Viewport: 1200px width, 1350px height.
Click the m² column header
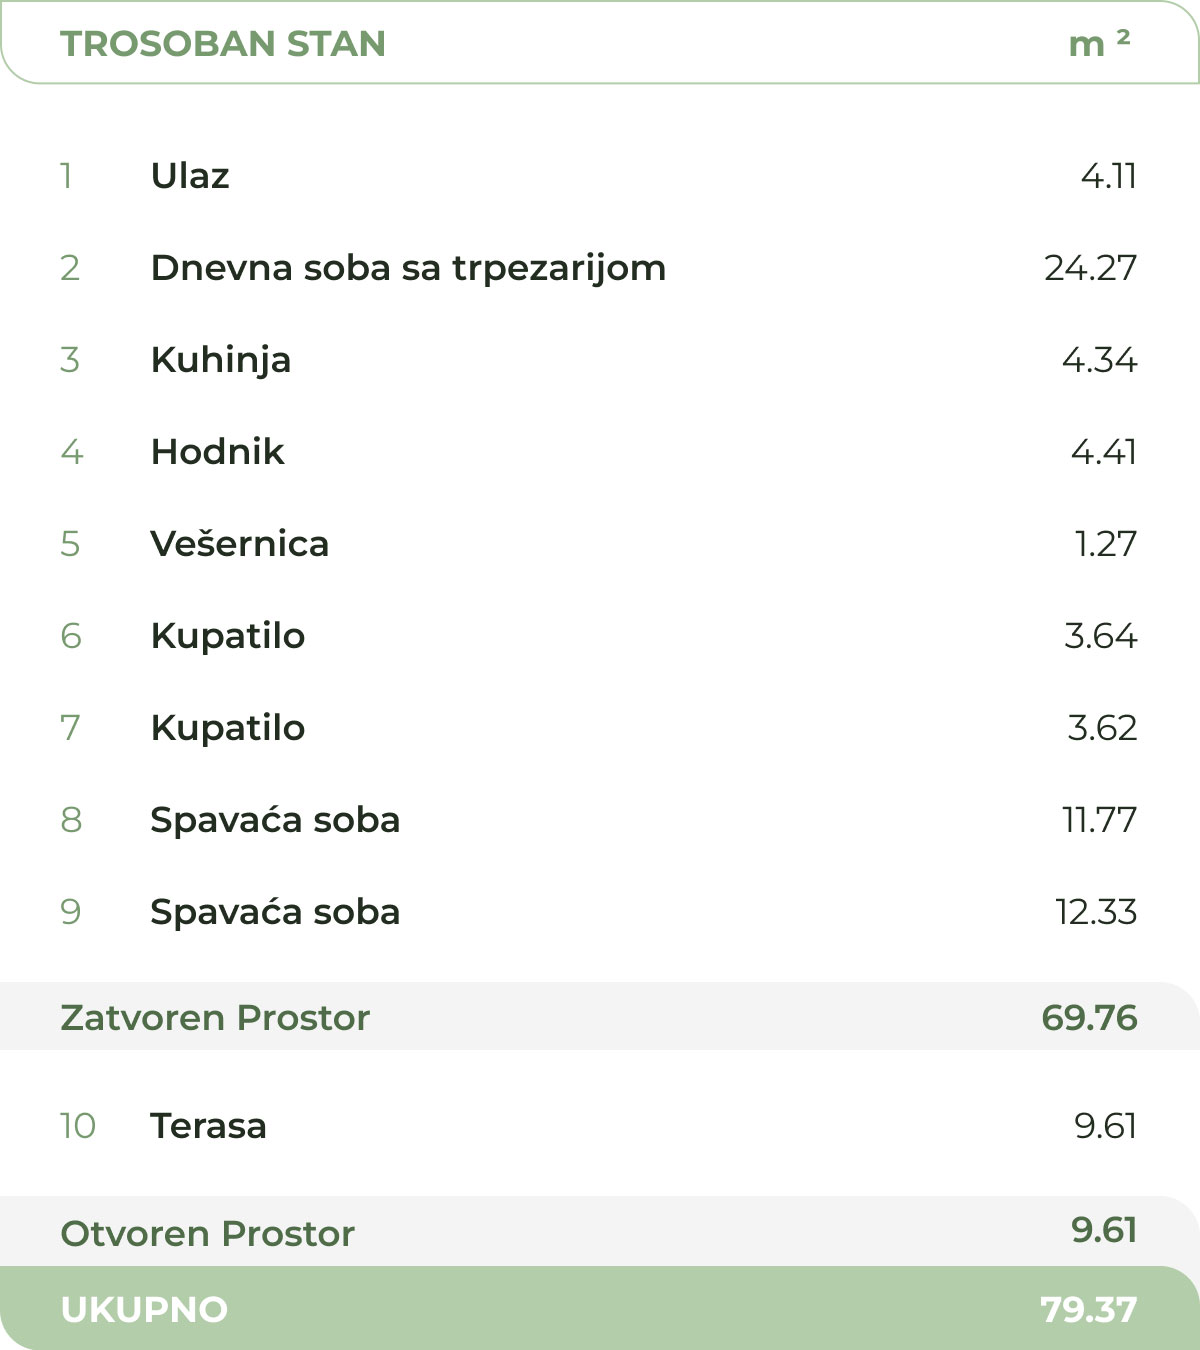[1099, 44]
